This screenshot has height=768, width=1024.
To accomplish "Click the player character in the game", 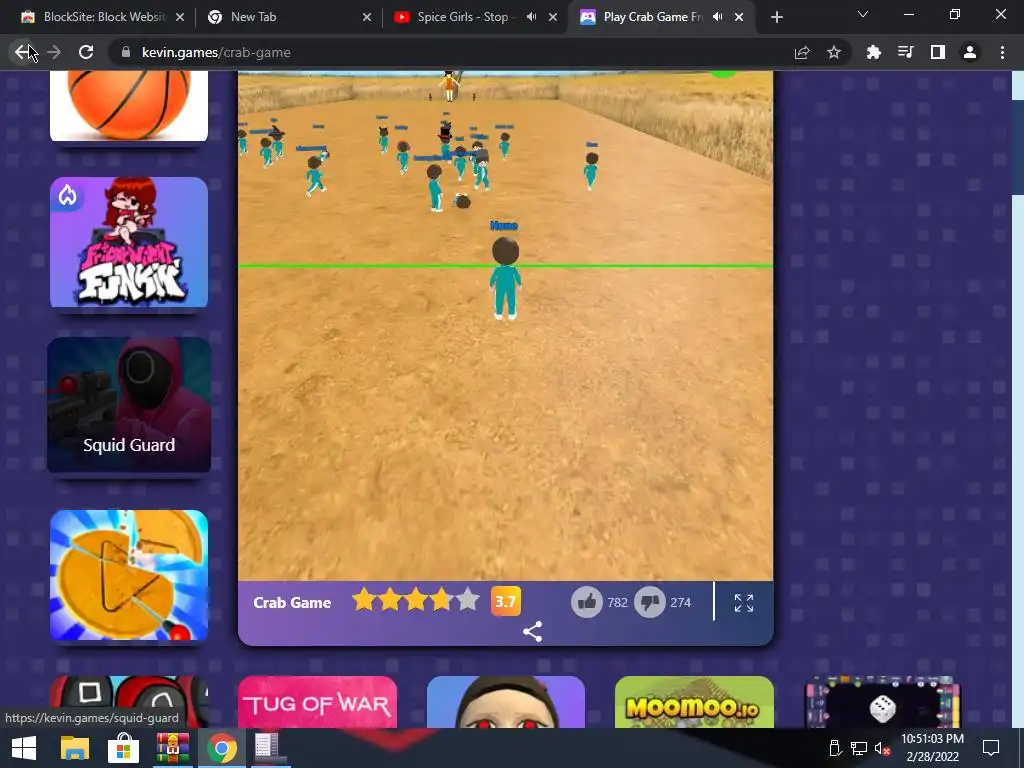I will (505, 279).
